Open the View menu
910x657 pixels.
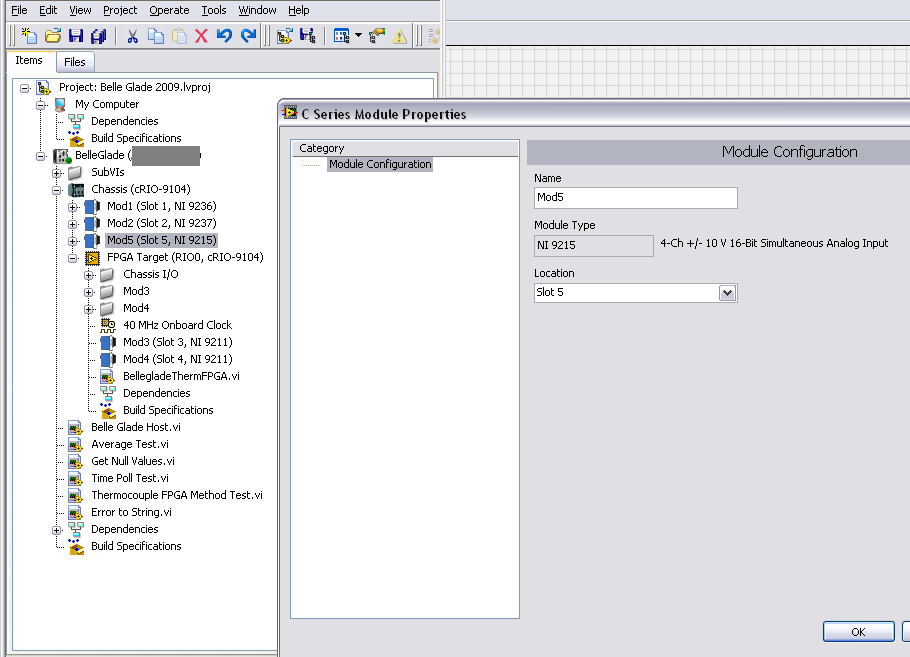(x=80, y=10)
